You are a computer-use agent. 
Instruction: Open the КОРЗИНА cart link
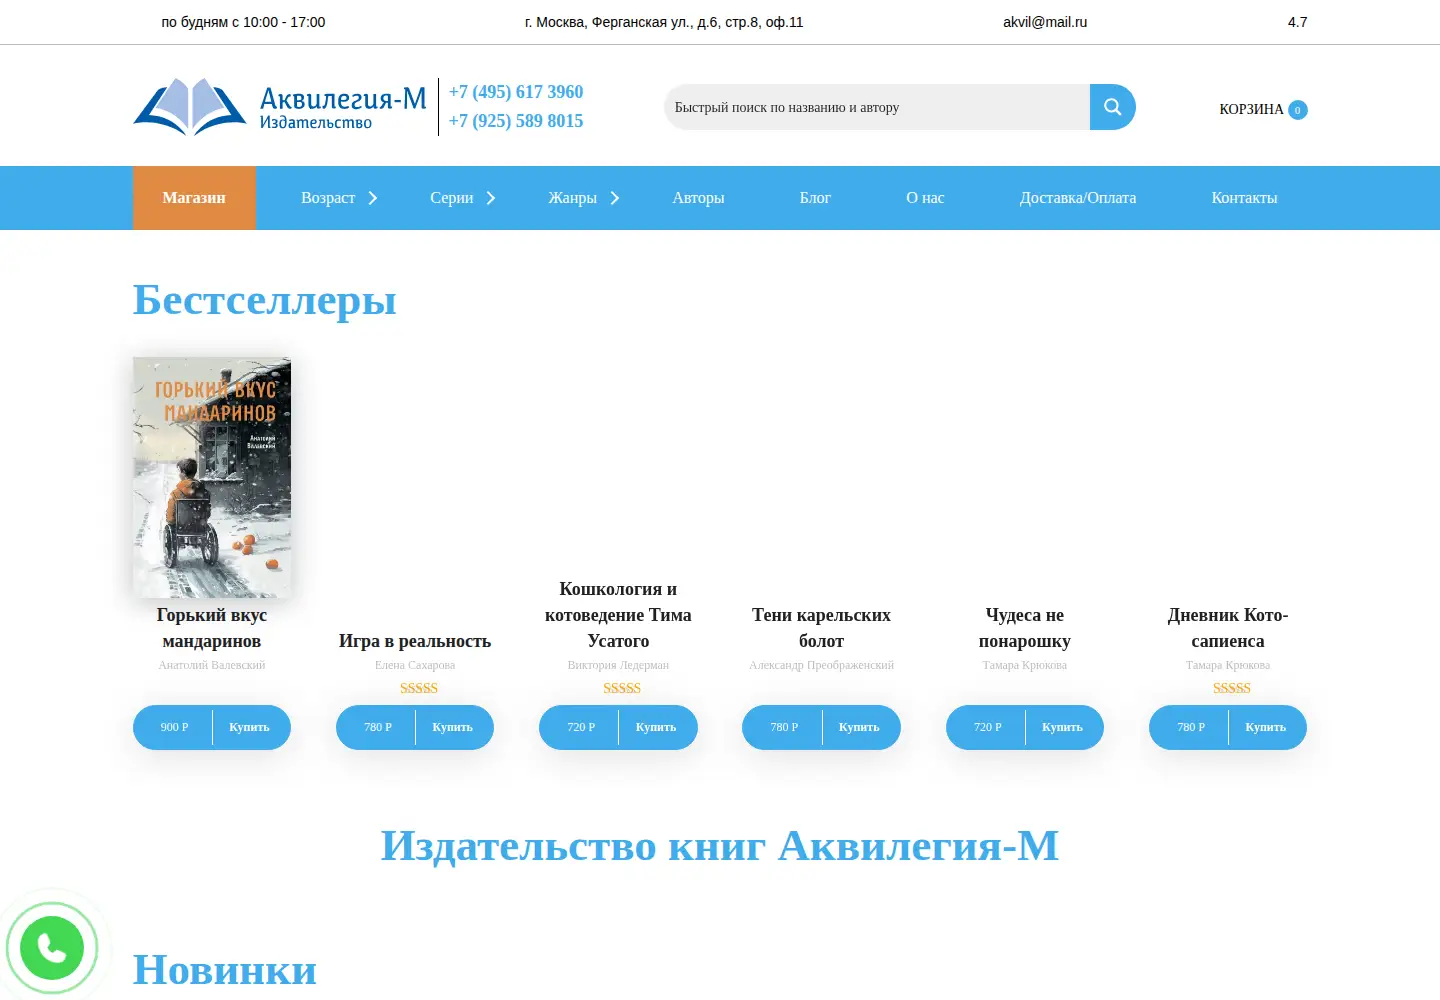[1251, 109]
